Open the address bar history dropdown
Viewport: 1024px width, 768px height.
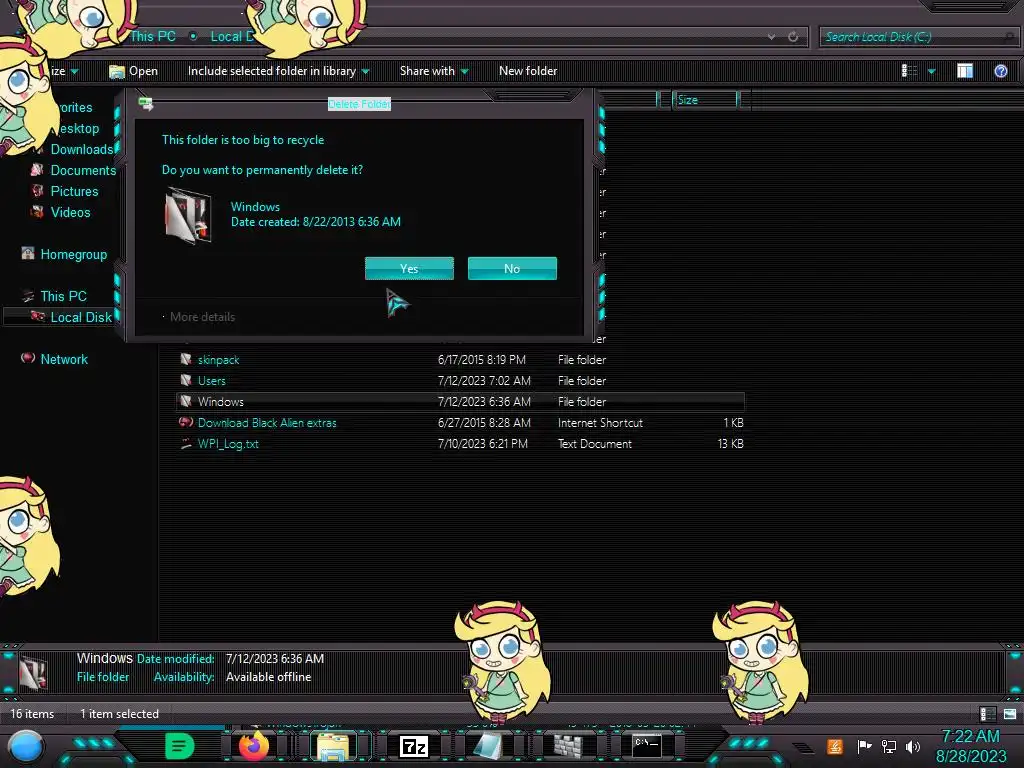click(772, 37)
